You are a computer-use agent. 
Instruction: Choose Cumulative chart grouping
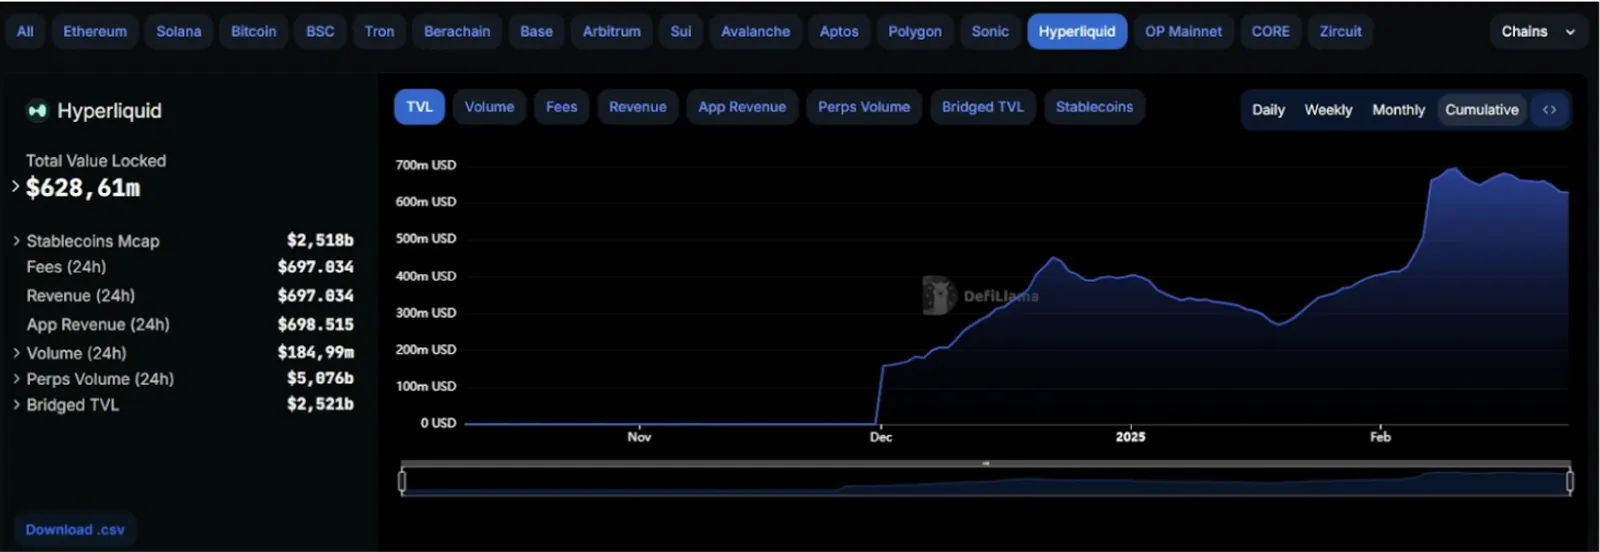1481,110
